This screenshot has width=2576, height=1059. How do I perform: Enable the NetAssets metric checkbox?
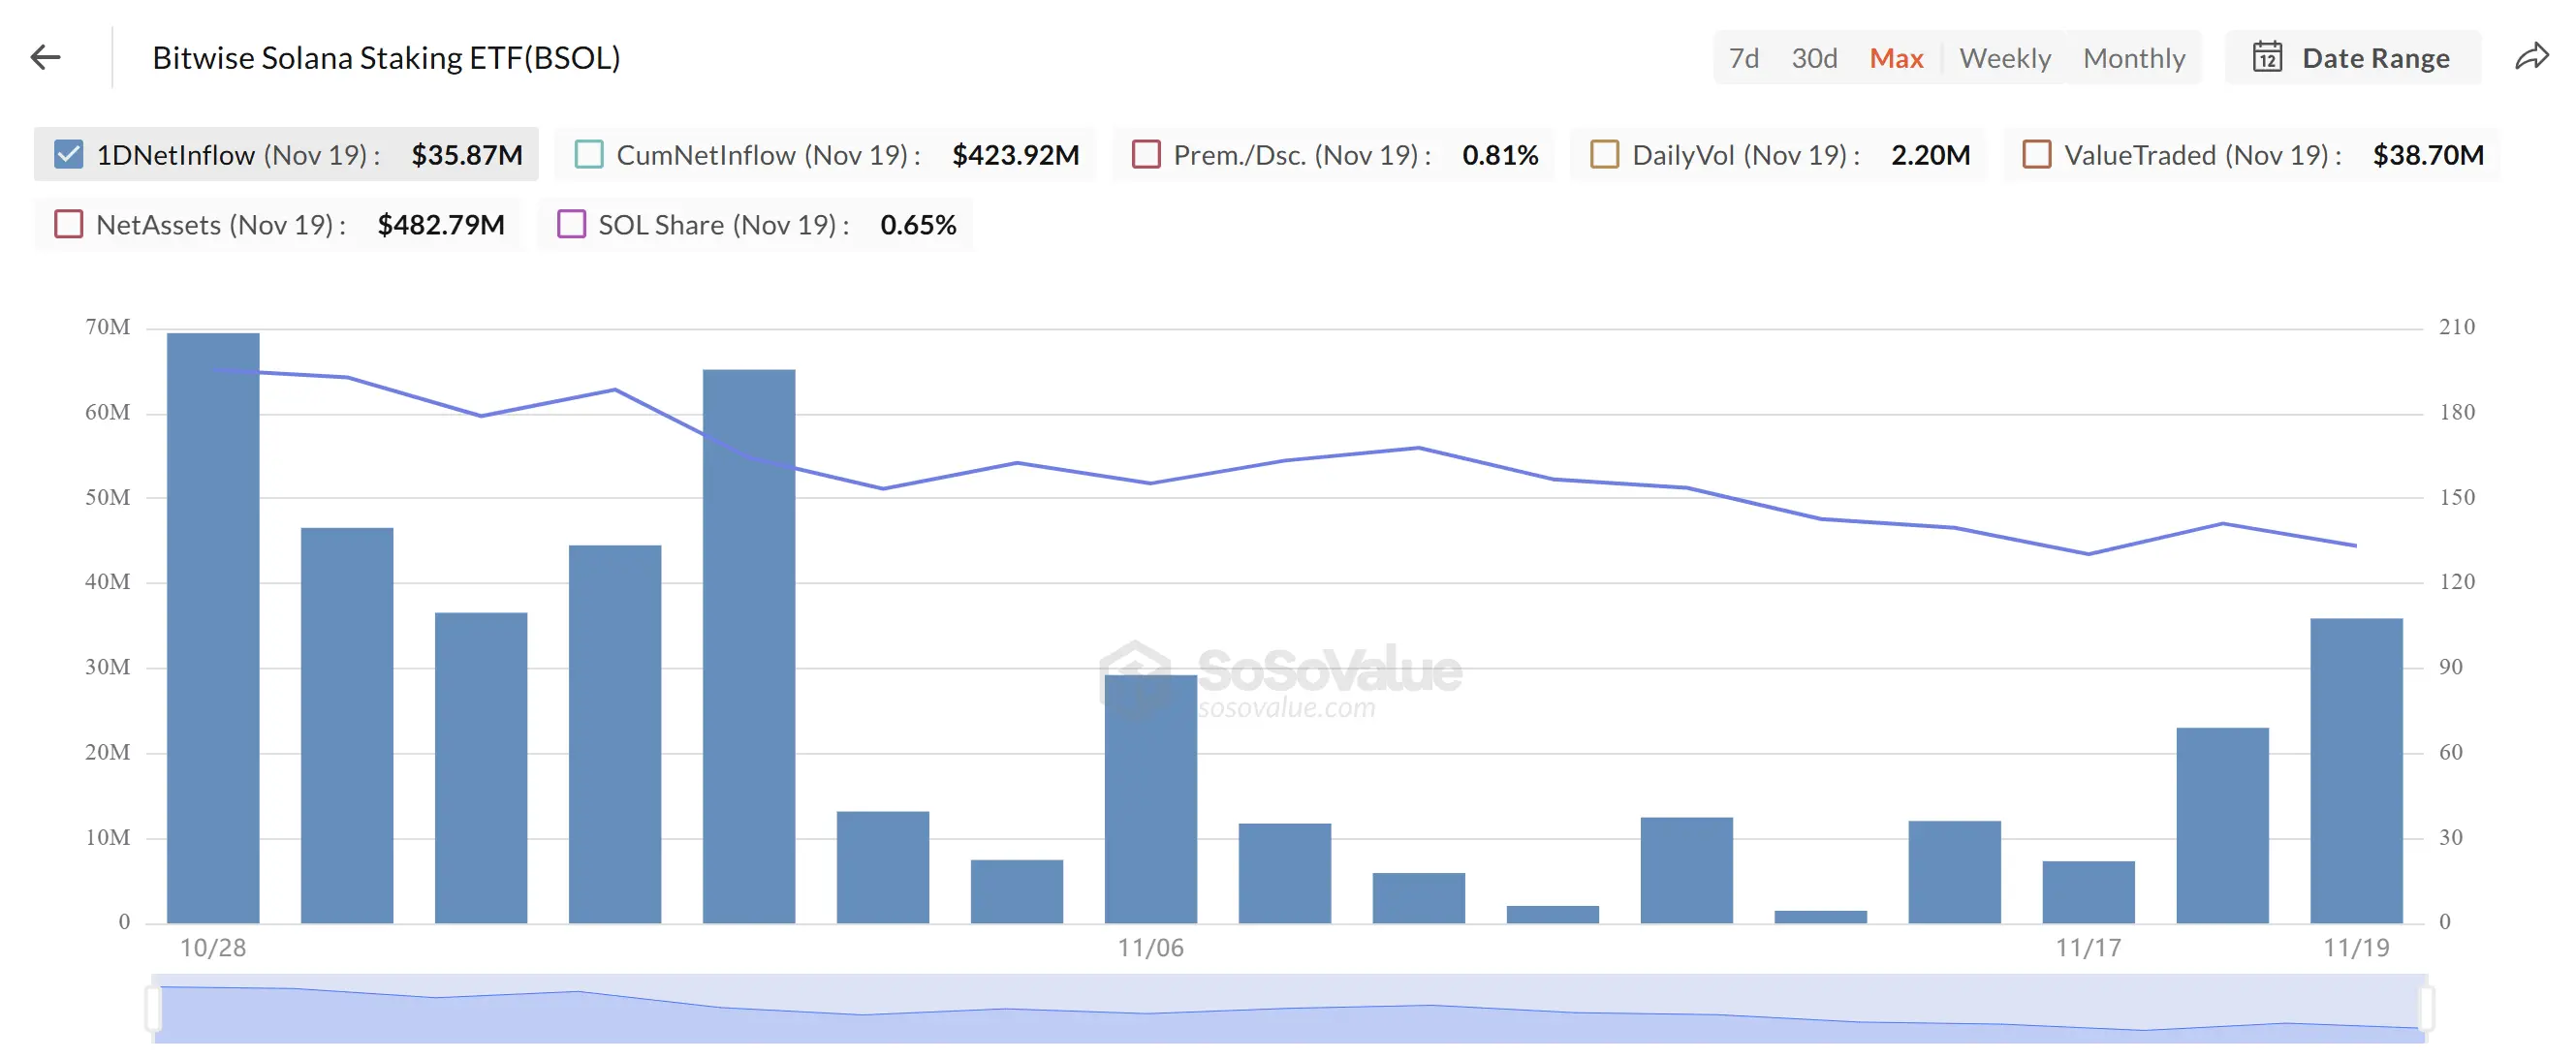coord(68,225)
